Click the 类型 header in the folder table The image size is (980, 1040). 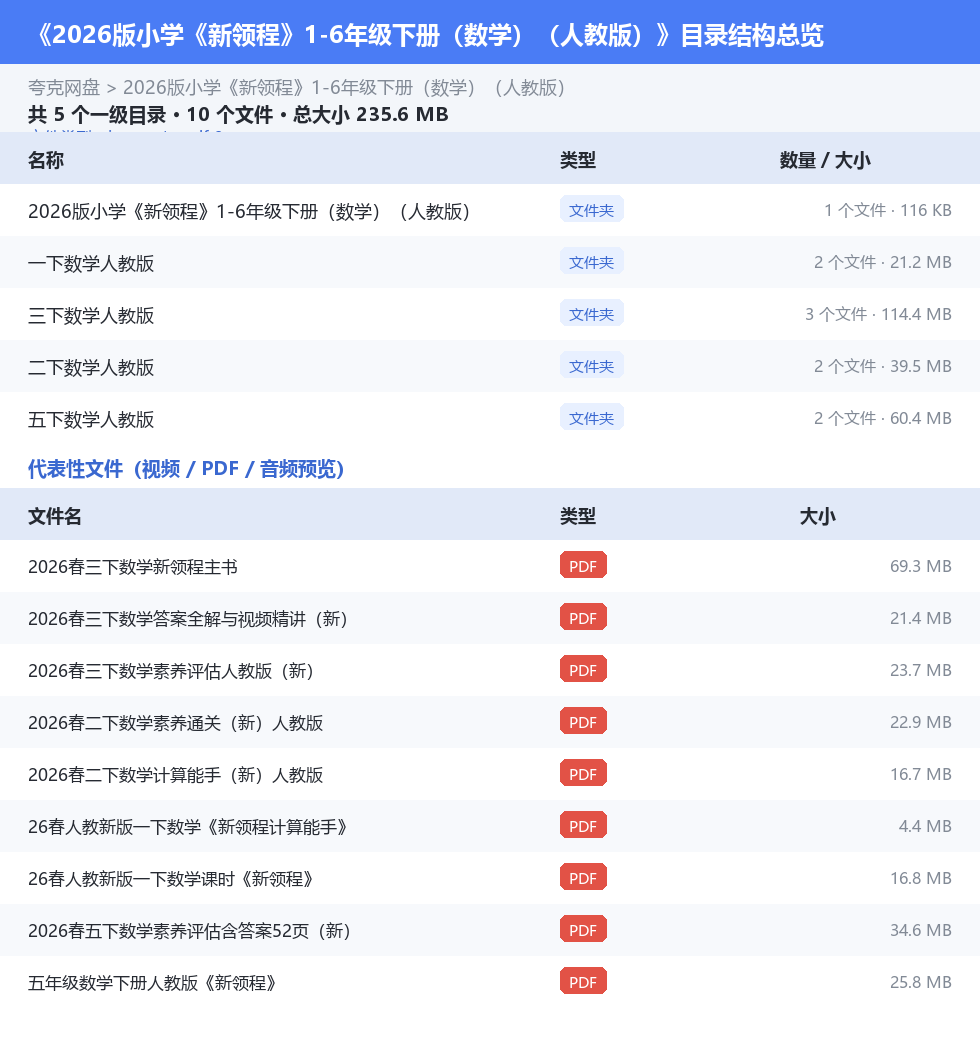click(x=578, y=160)
